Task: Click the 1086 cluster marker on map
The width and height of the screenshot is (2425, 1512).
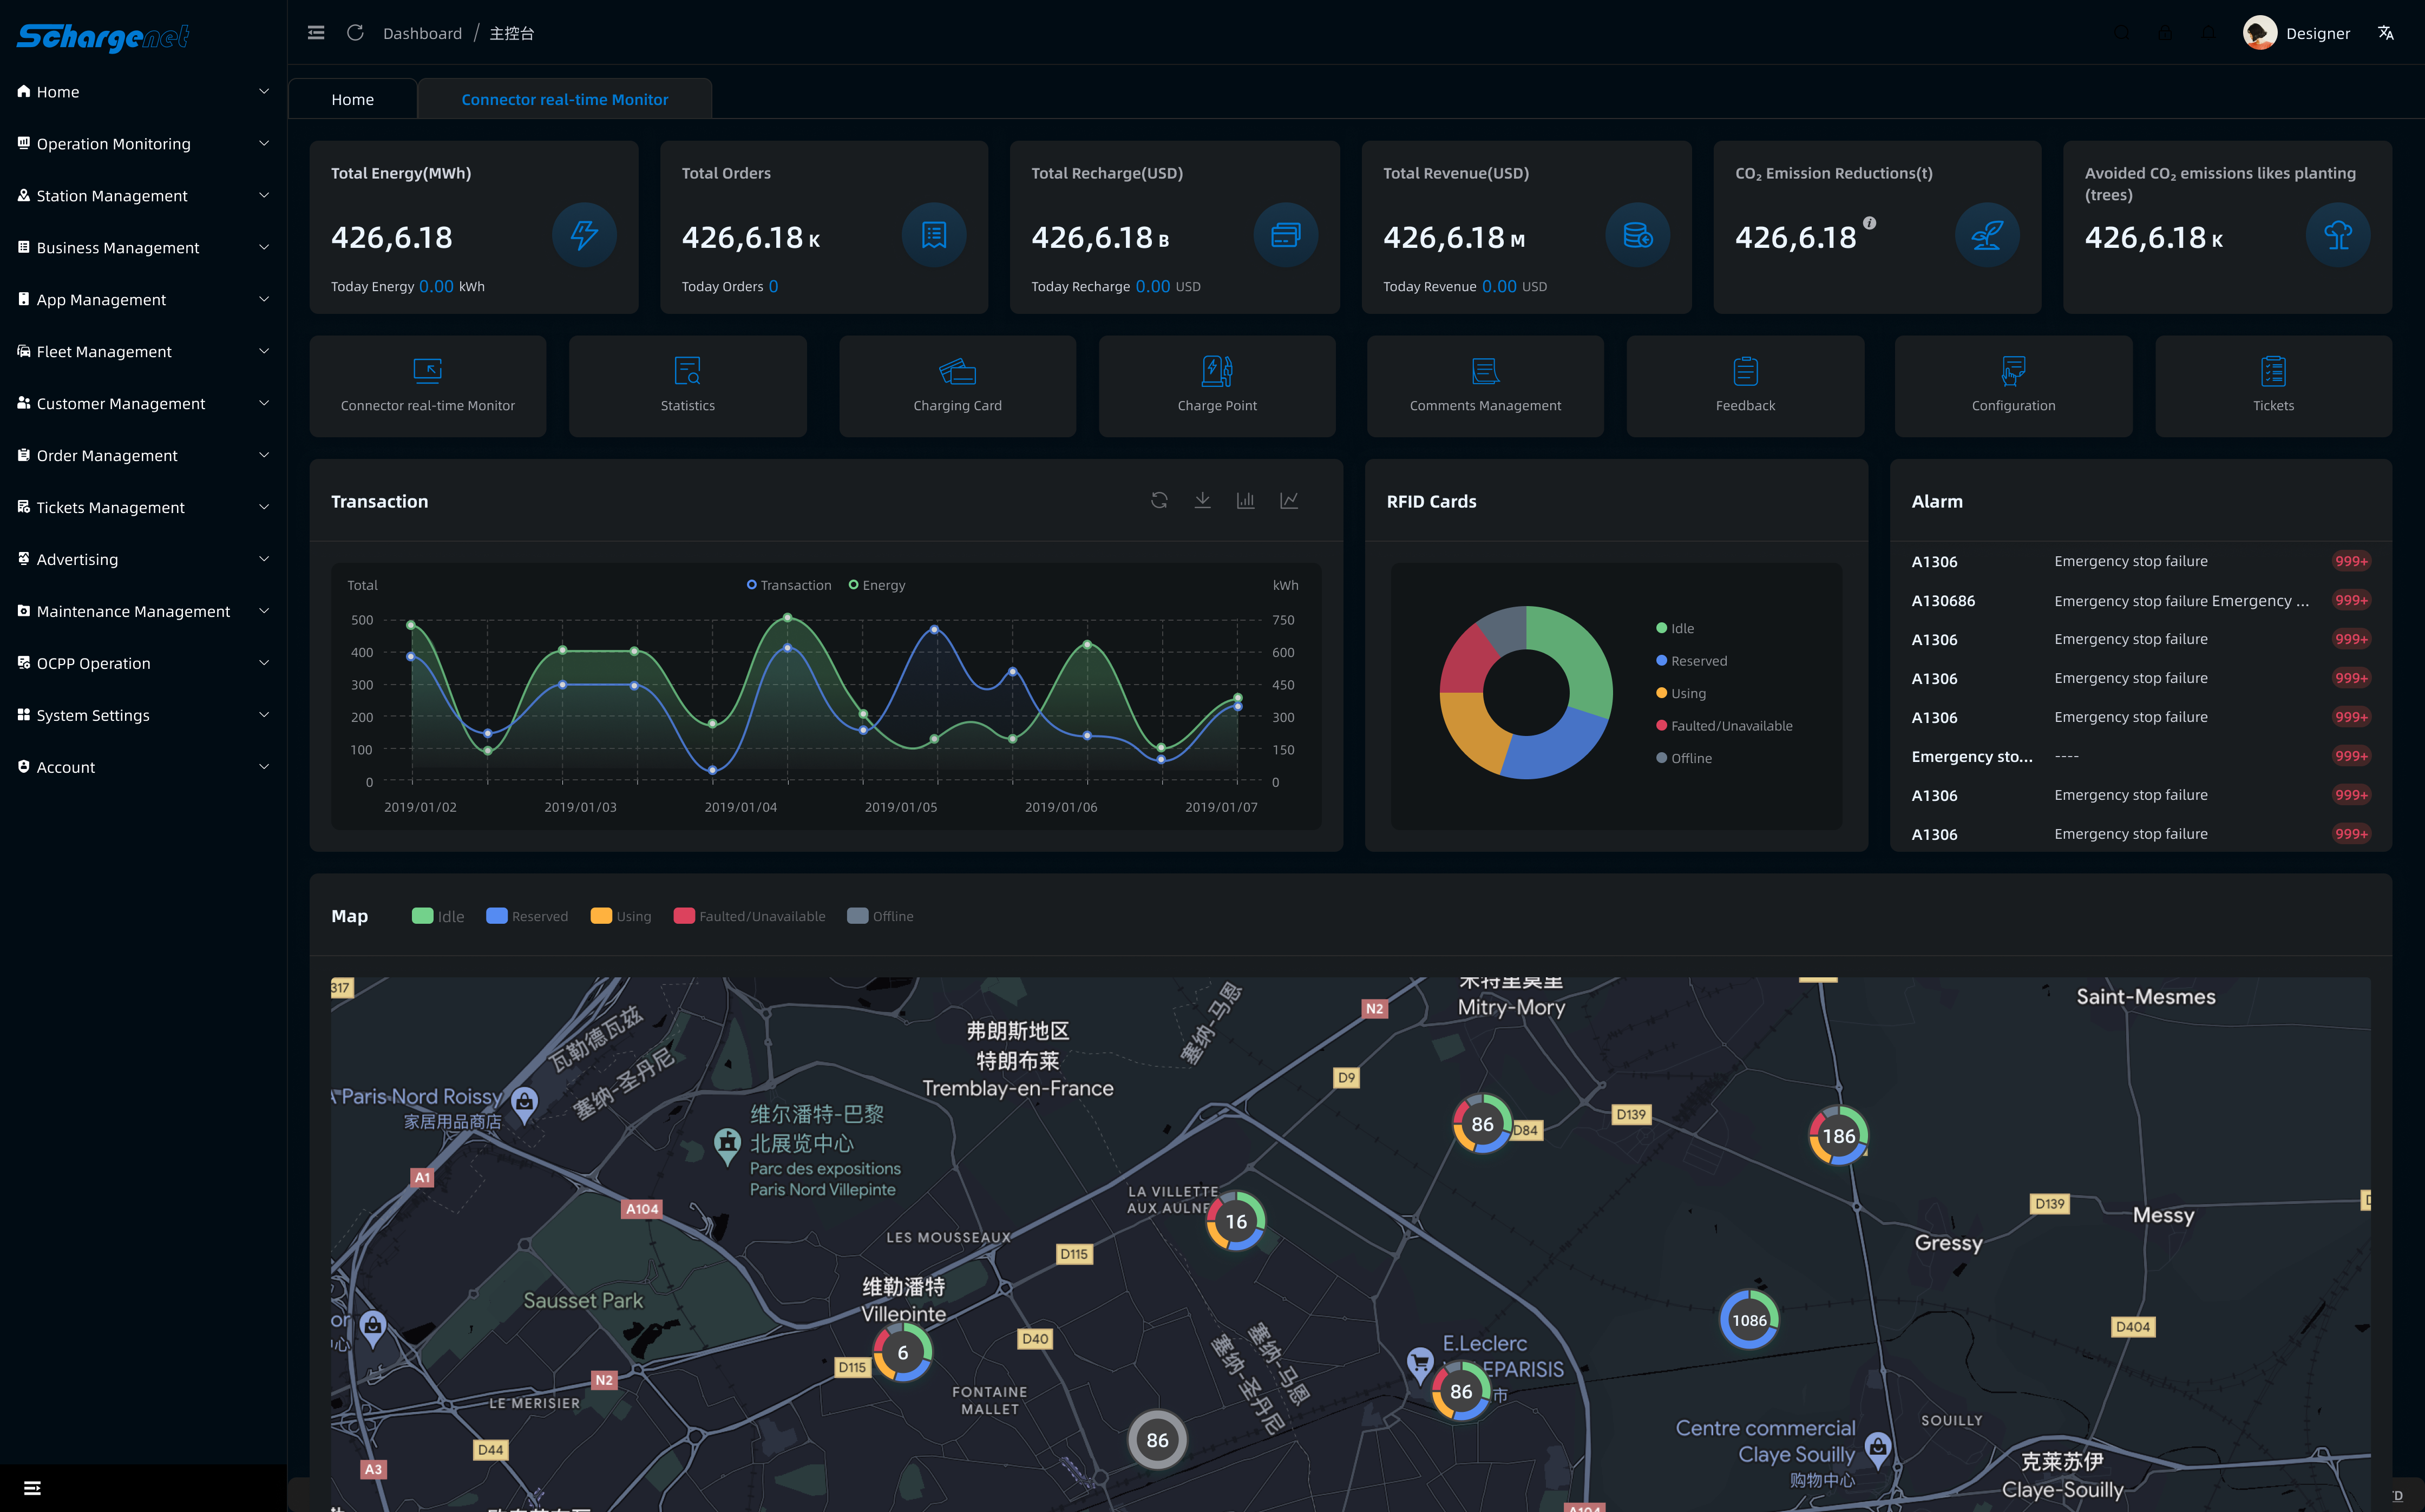Action: (x=1749, y=1320)
